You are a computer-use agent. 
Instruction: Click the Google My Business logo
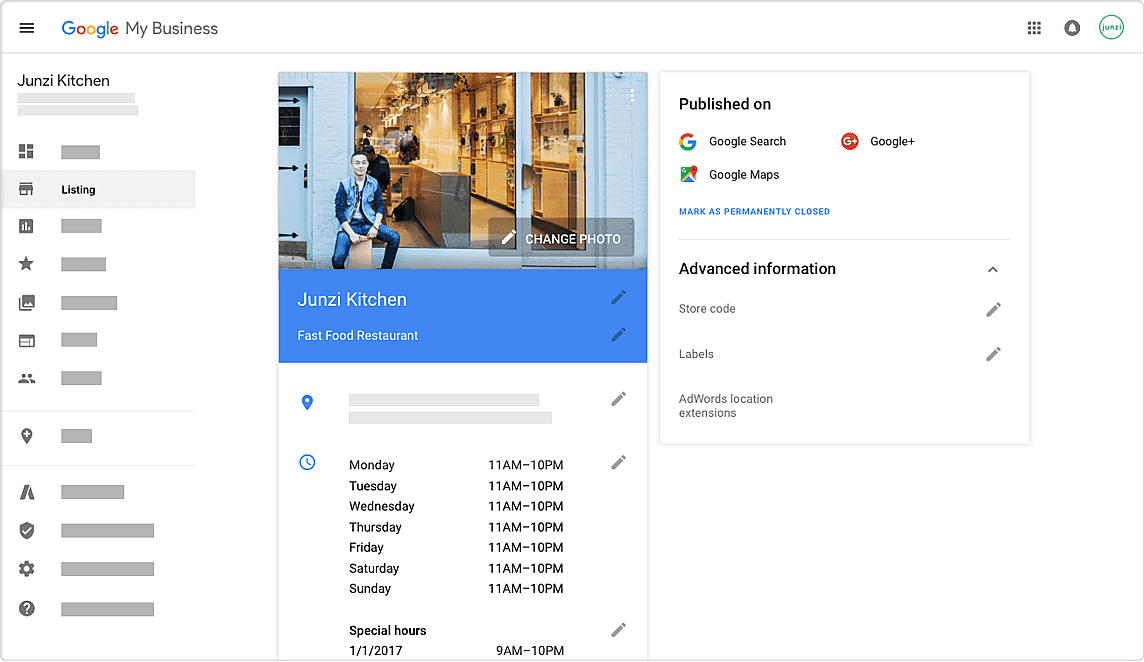point(139,28)
